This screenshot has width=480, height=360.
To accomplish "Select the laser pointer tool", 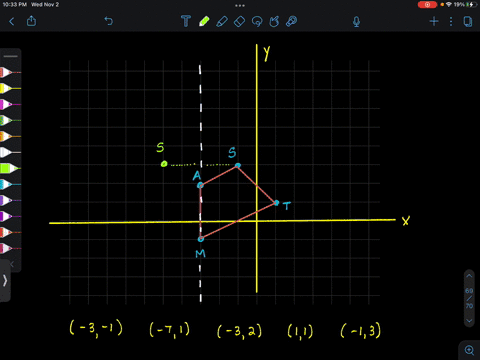I will [292, 21].
